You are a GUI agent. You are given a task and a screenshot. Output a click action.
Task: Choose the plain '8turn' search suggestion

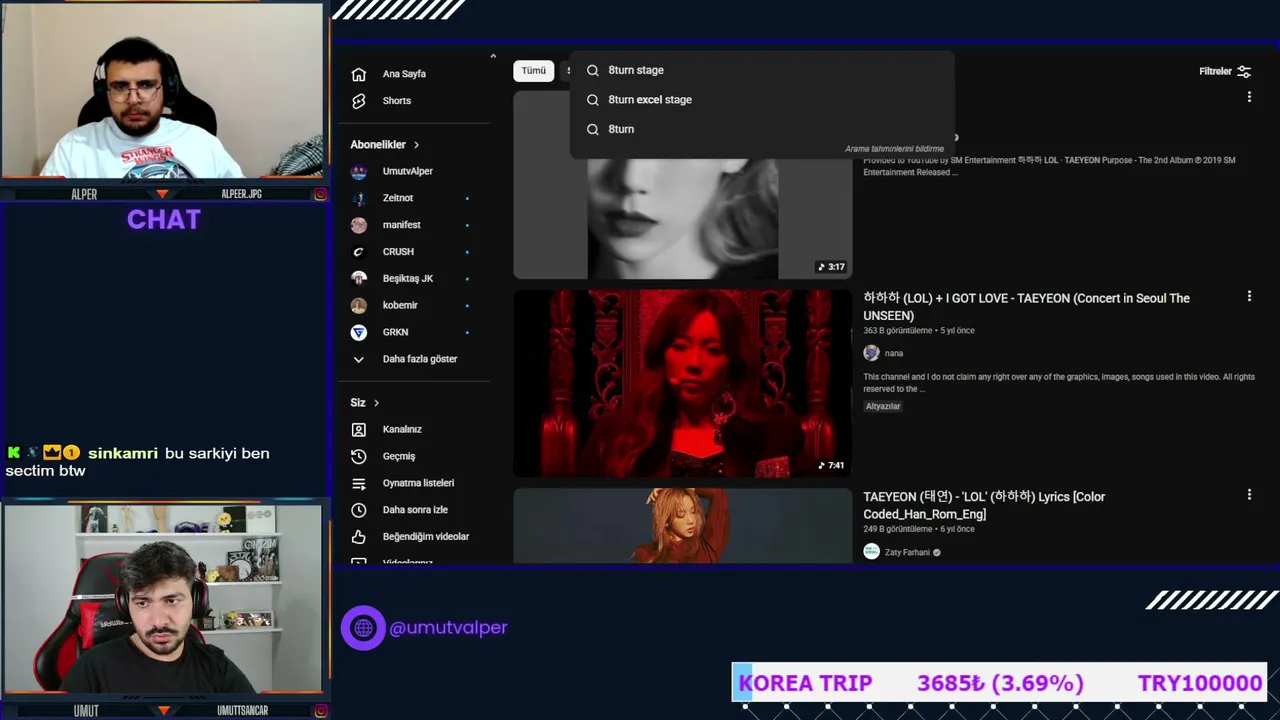pos(762,129)
